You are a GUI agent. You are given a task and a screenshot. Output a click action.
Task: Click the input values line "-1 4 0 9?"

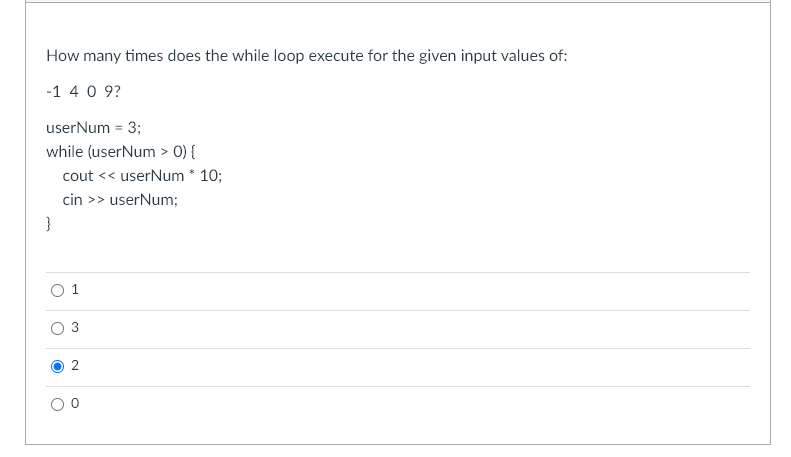(x=84, y=92)
